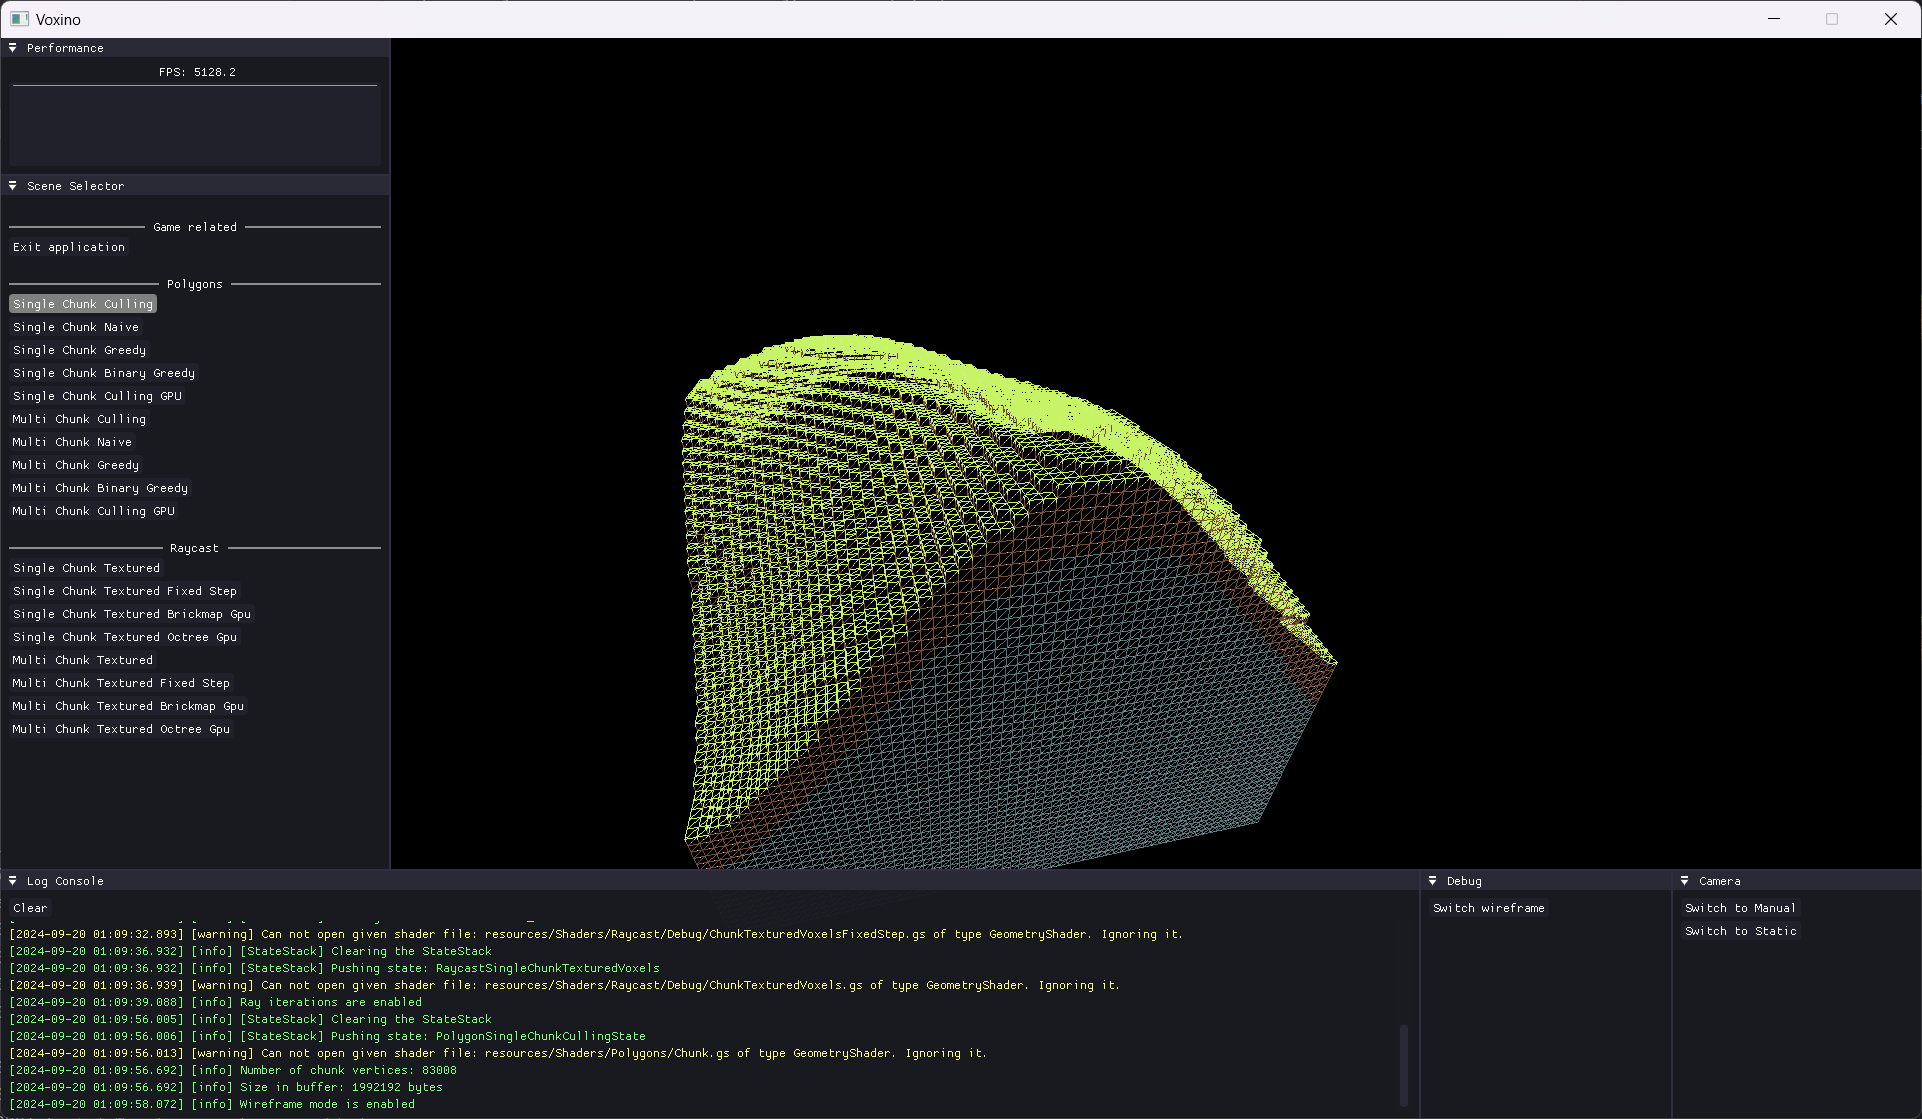Clear the log console output
1922x1119 pixels.
pos(30,908)
